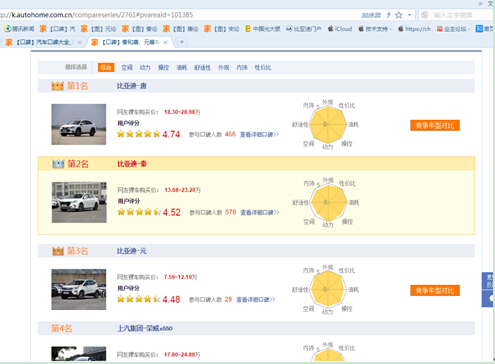The width and height of the screenshot is (495, 364).
Task: Click the 比亚迪-唐 car thumbnail
Action: tap(79, 124)
